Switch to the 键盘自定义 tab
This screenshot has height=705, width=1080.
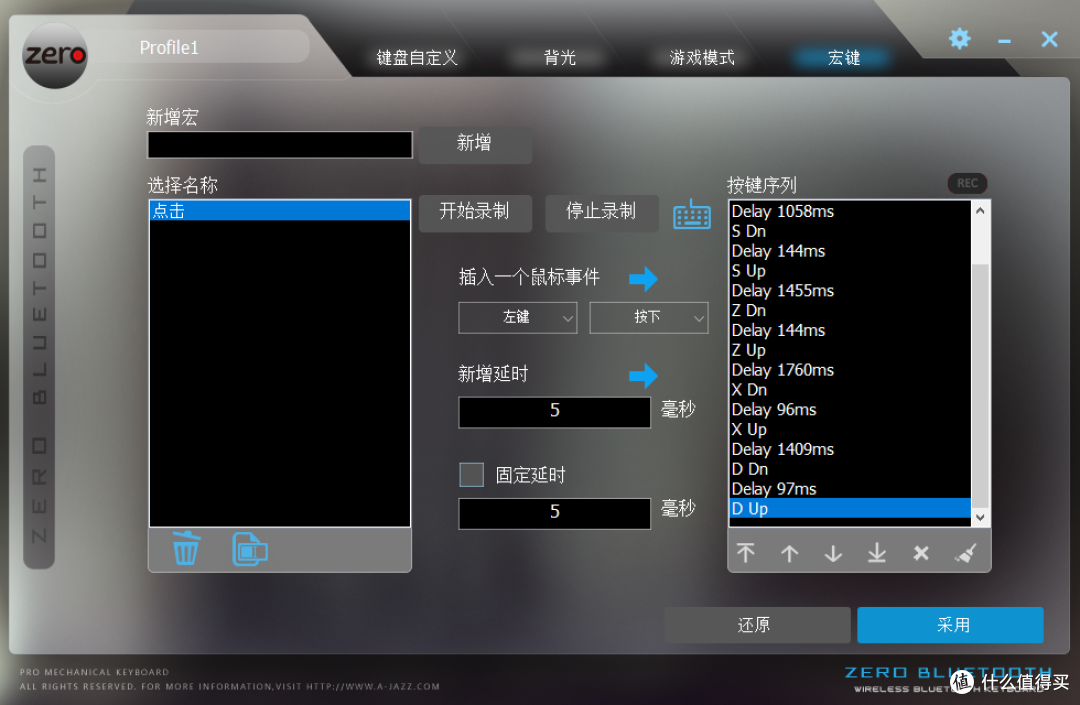pyautogui.click(x=417, y=57)
